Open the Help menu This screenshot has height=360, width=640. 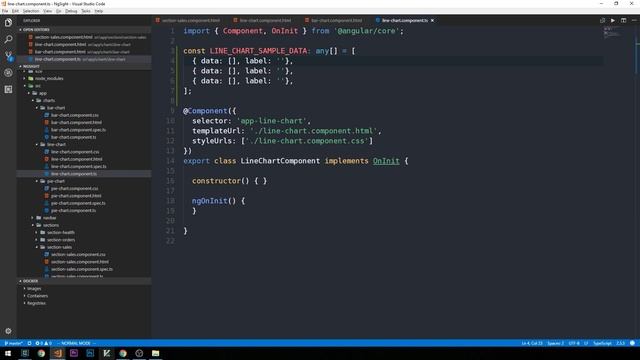[99, 11]
